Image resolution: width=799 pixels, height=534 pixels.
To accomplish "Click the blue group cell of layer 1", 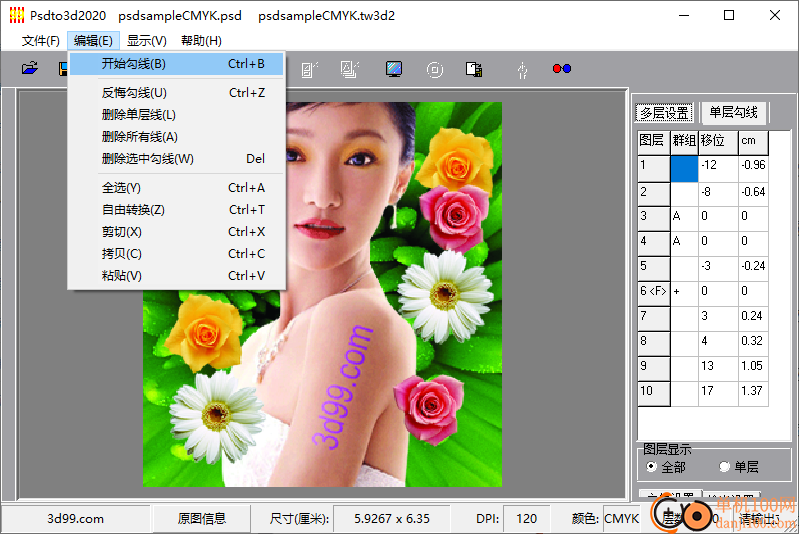I will click(x=683, y=165).
